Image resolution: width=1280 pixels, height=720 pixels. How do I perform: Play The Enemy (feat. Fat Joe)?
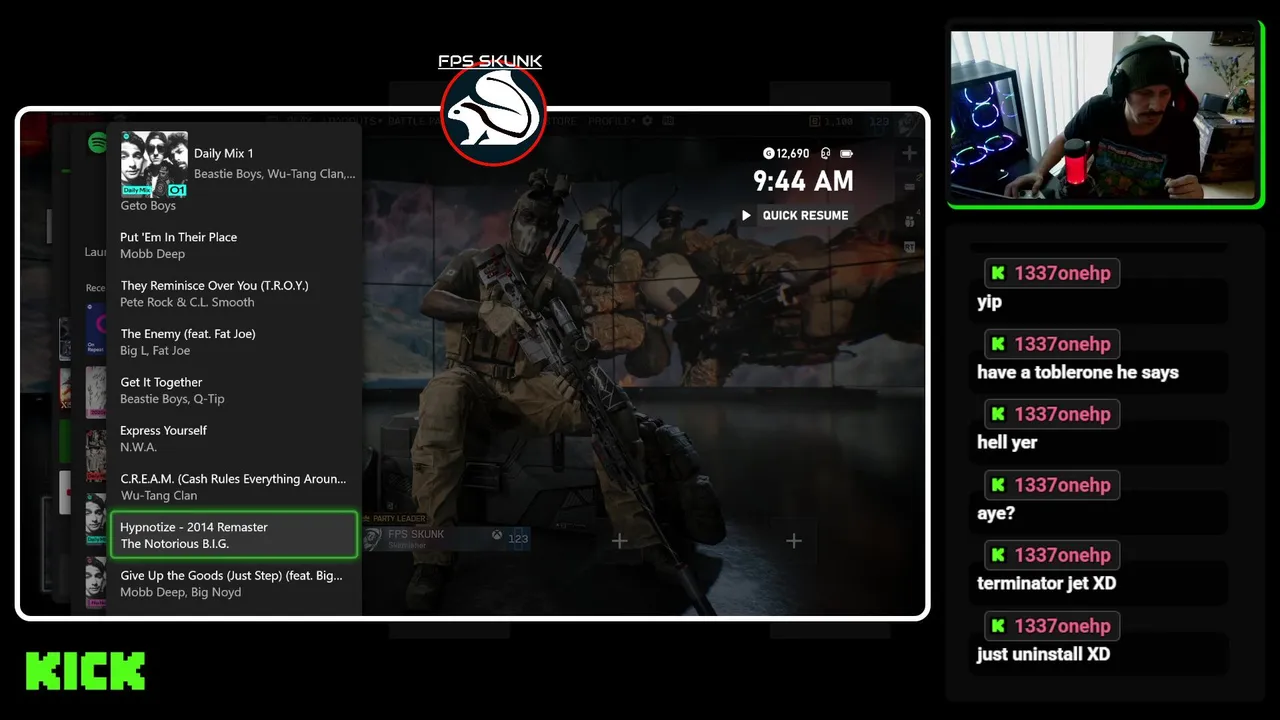[x=234, y=342]
